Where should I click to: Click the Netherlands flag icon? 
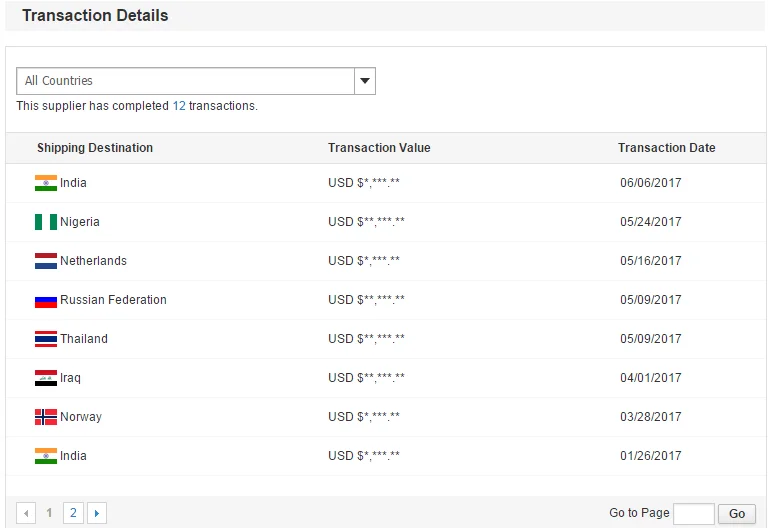(46, 261)
